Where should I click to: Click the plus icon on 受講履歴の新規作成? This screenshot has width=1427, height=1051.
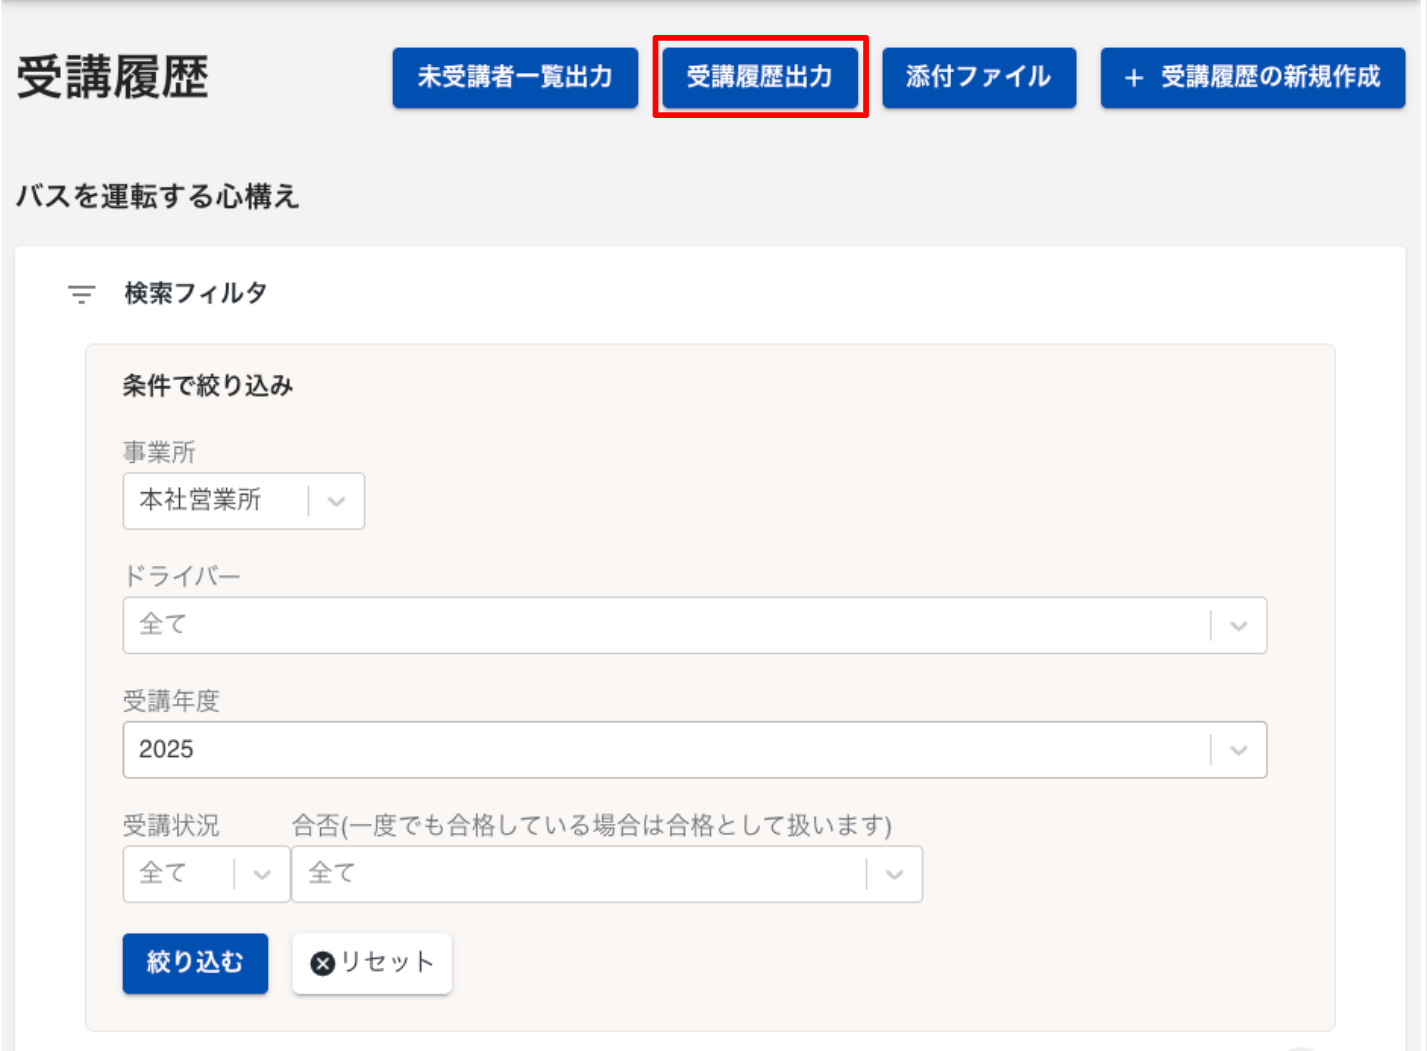pyautogui.click(x=1133, y=78)
